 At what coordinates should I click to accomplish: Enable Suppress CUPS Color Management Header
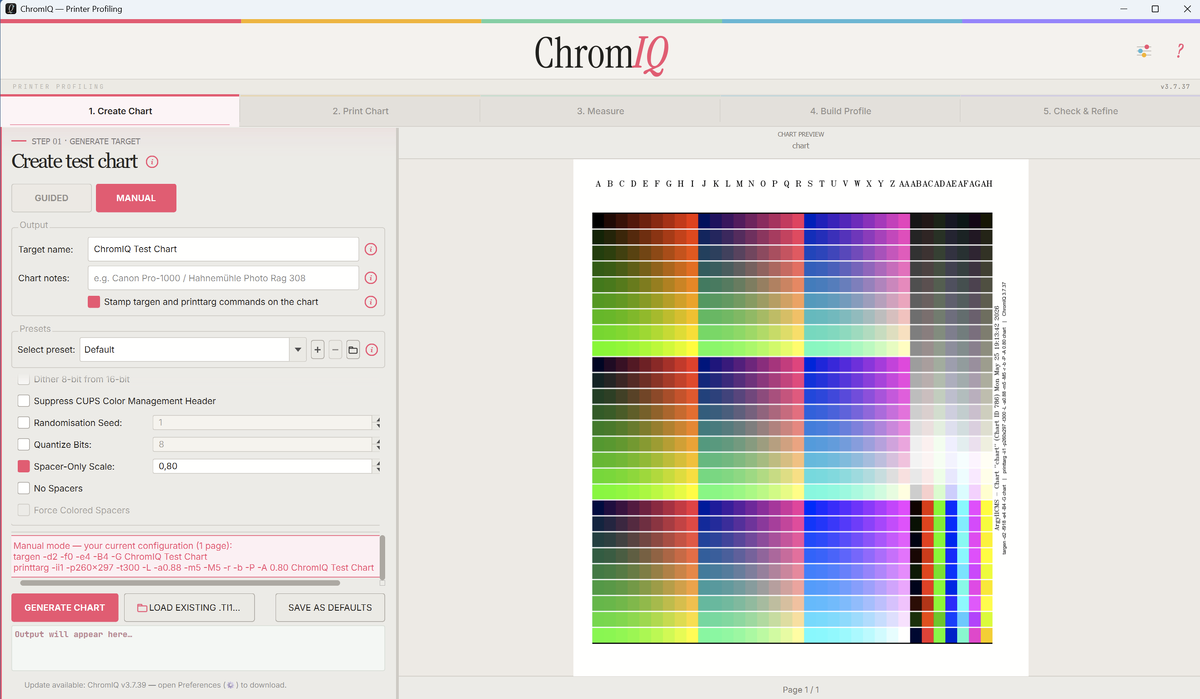[24, 401]
